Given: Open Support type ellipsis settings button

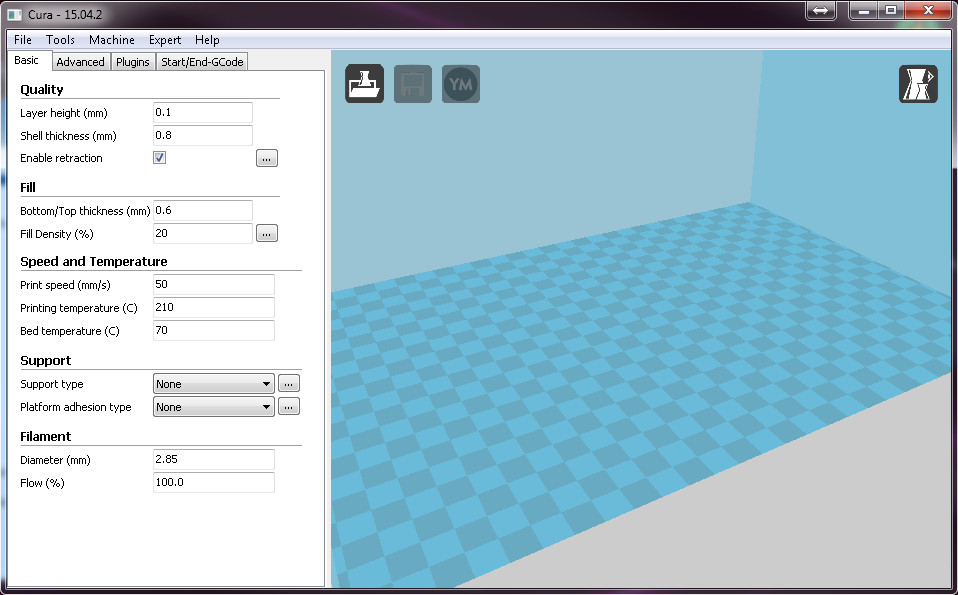Looking at the screenshot, I should coord(288,384).
